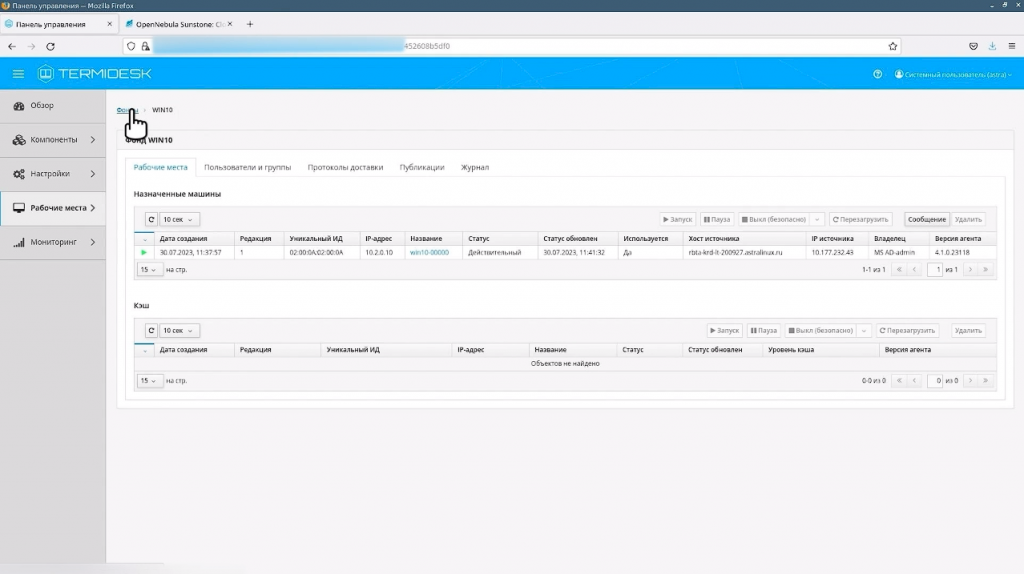Click the Настройки gears icon
Viewport: 1024px width, 574px height.
pyautogui.click(x=19, y=174)
